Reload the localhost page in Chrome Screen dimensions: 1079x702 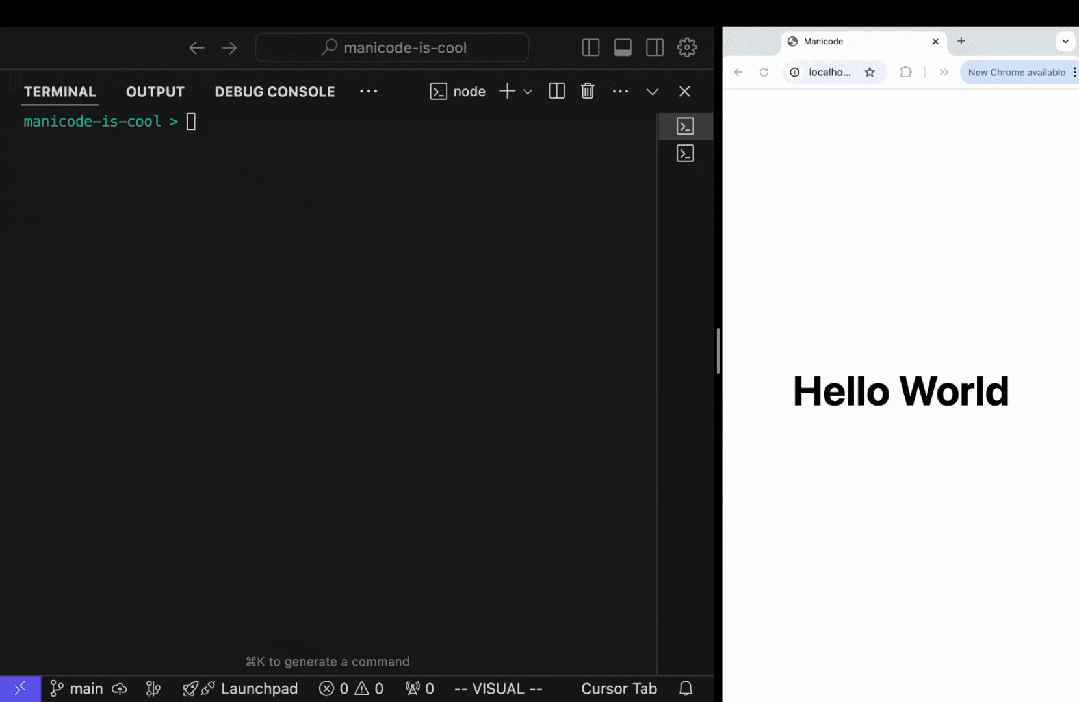(763, 71)
